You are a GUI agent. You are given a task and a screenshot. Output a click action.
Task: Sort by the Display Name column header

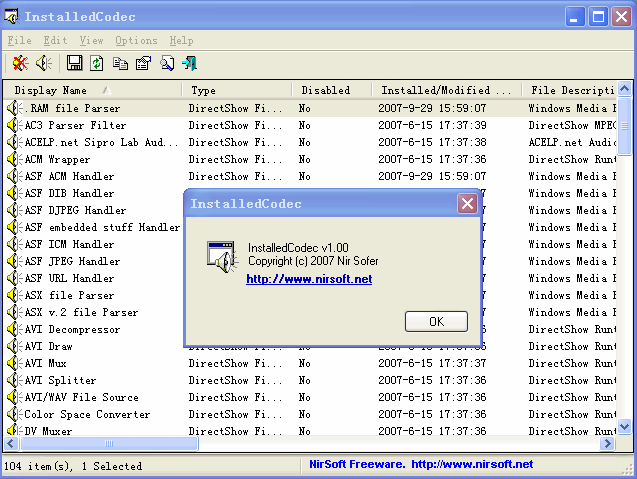pyautogui.click(x=93, y=90)
